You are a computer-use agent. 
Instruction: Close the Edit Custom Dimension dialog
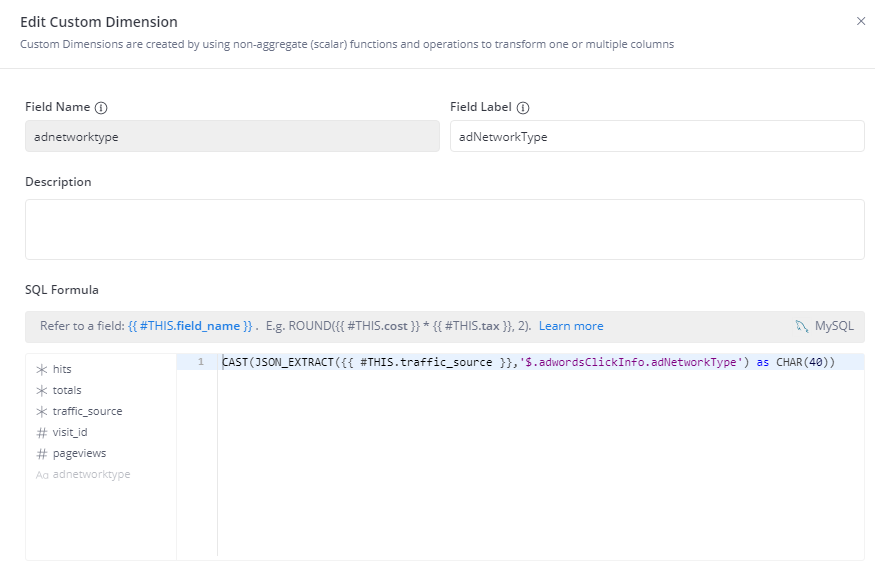[x=861, y=21]
